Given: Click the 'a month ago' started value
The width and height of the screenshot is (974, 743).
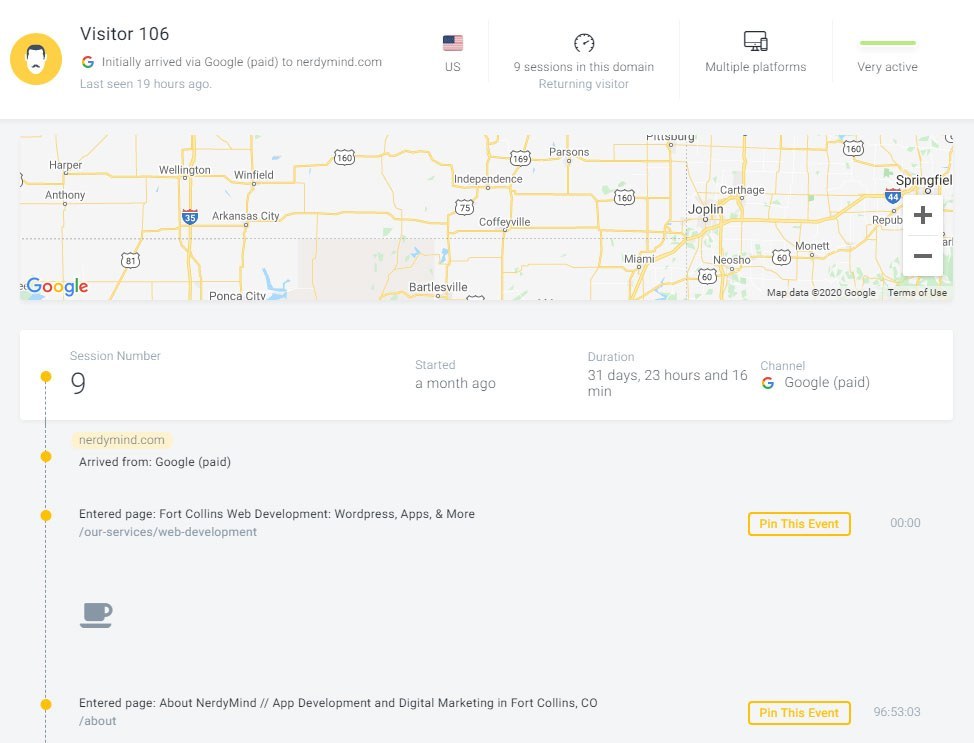Looking at the screenshot, I should click(x=455, y=383).
